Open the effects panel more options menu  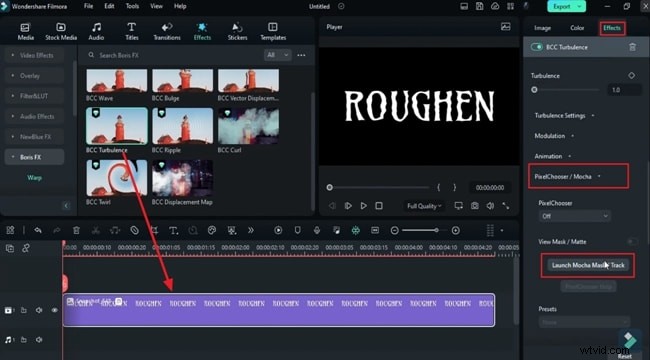[x=301, y=55]
